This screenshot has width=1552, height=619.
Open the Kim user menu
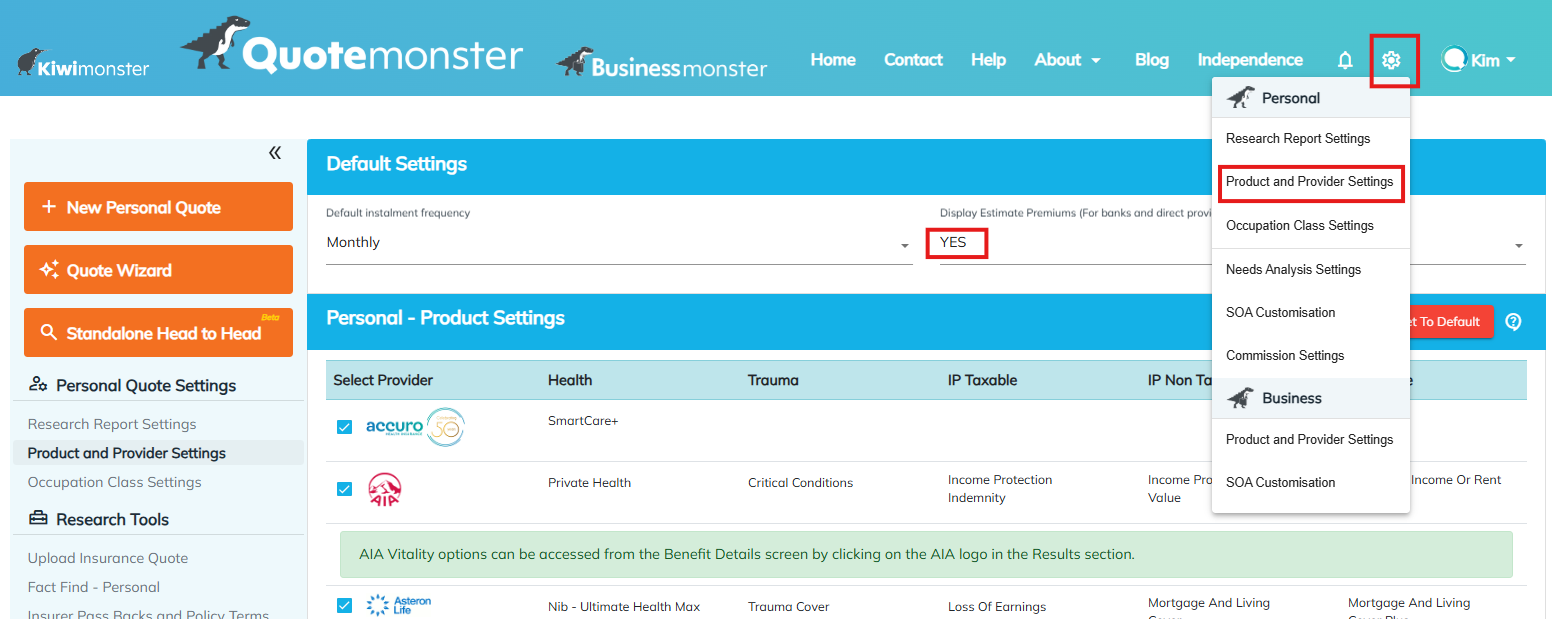[x=1479, y=60]
